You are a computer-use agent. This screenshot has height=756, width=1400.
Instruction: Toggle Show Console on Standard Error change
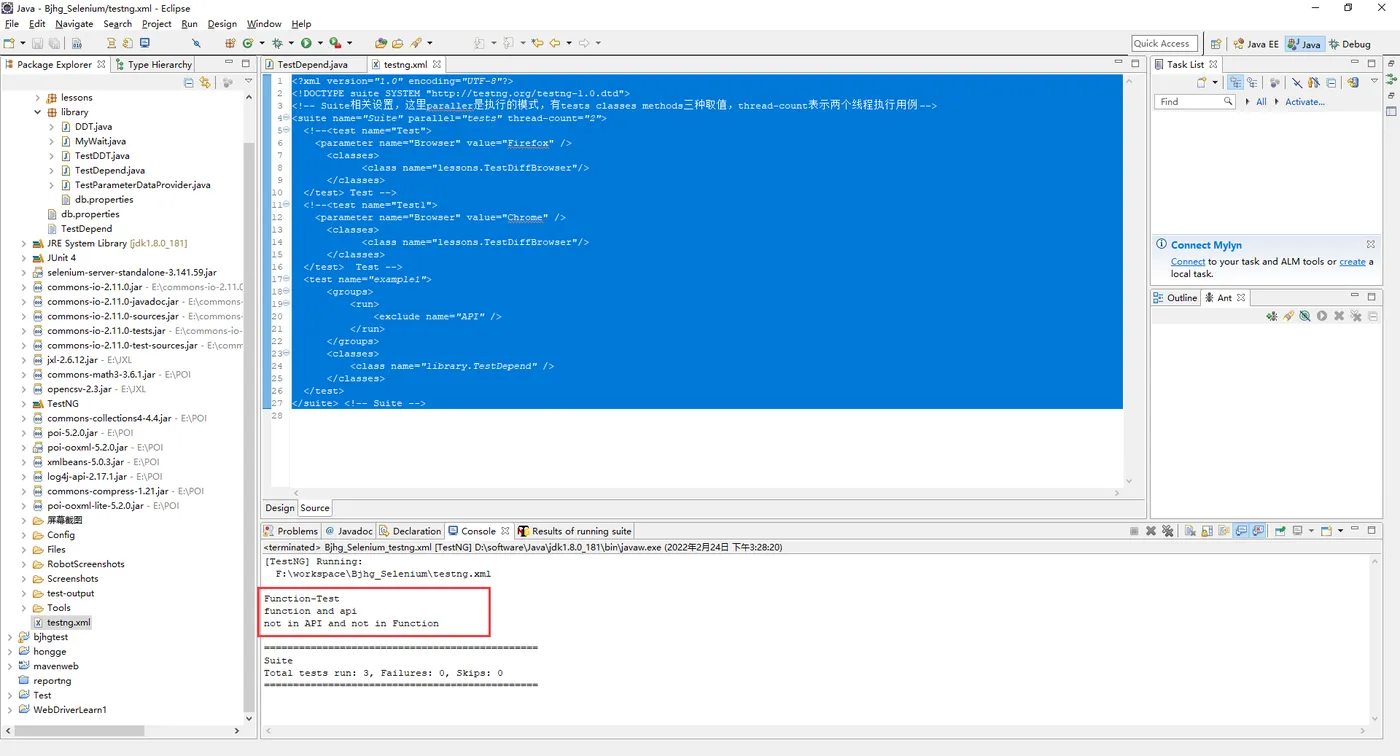point(1259,531)
